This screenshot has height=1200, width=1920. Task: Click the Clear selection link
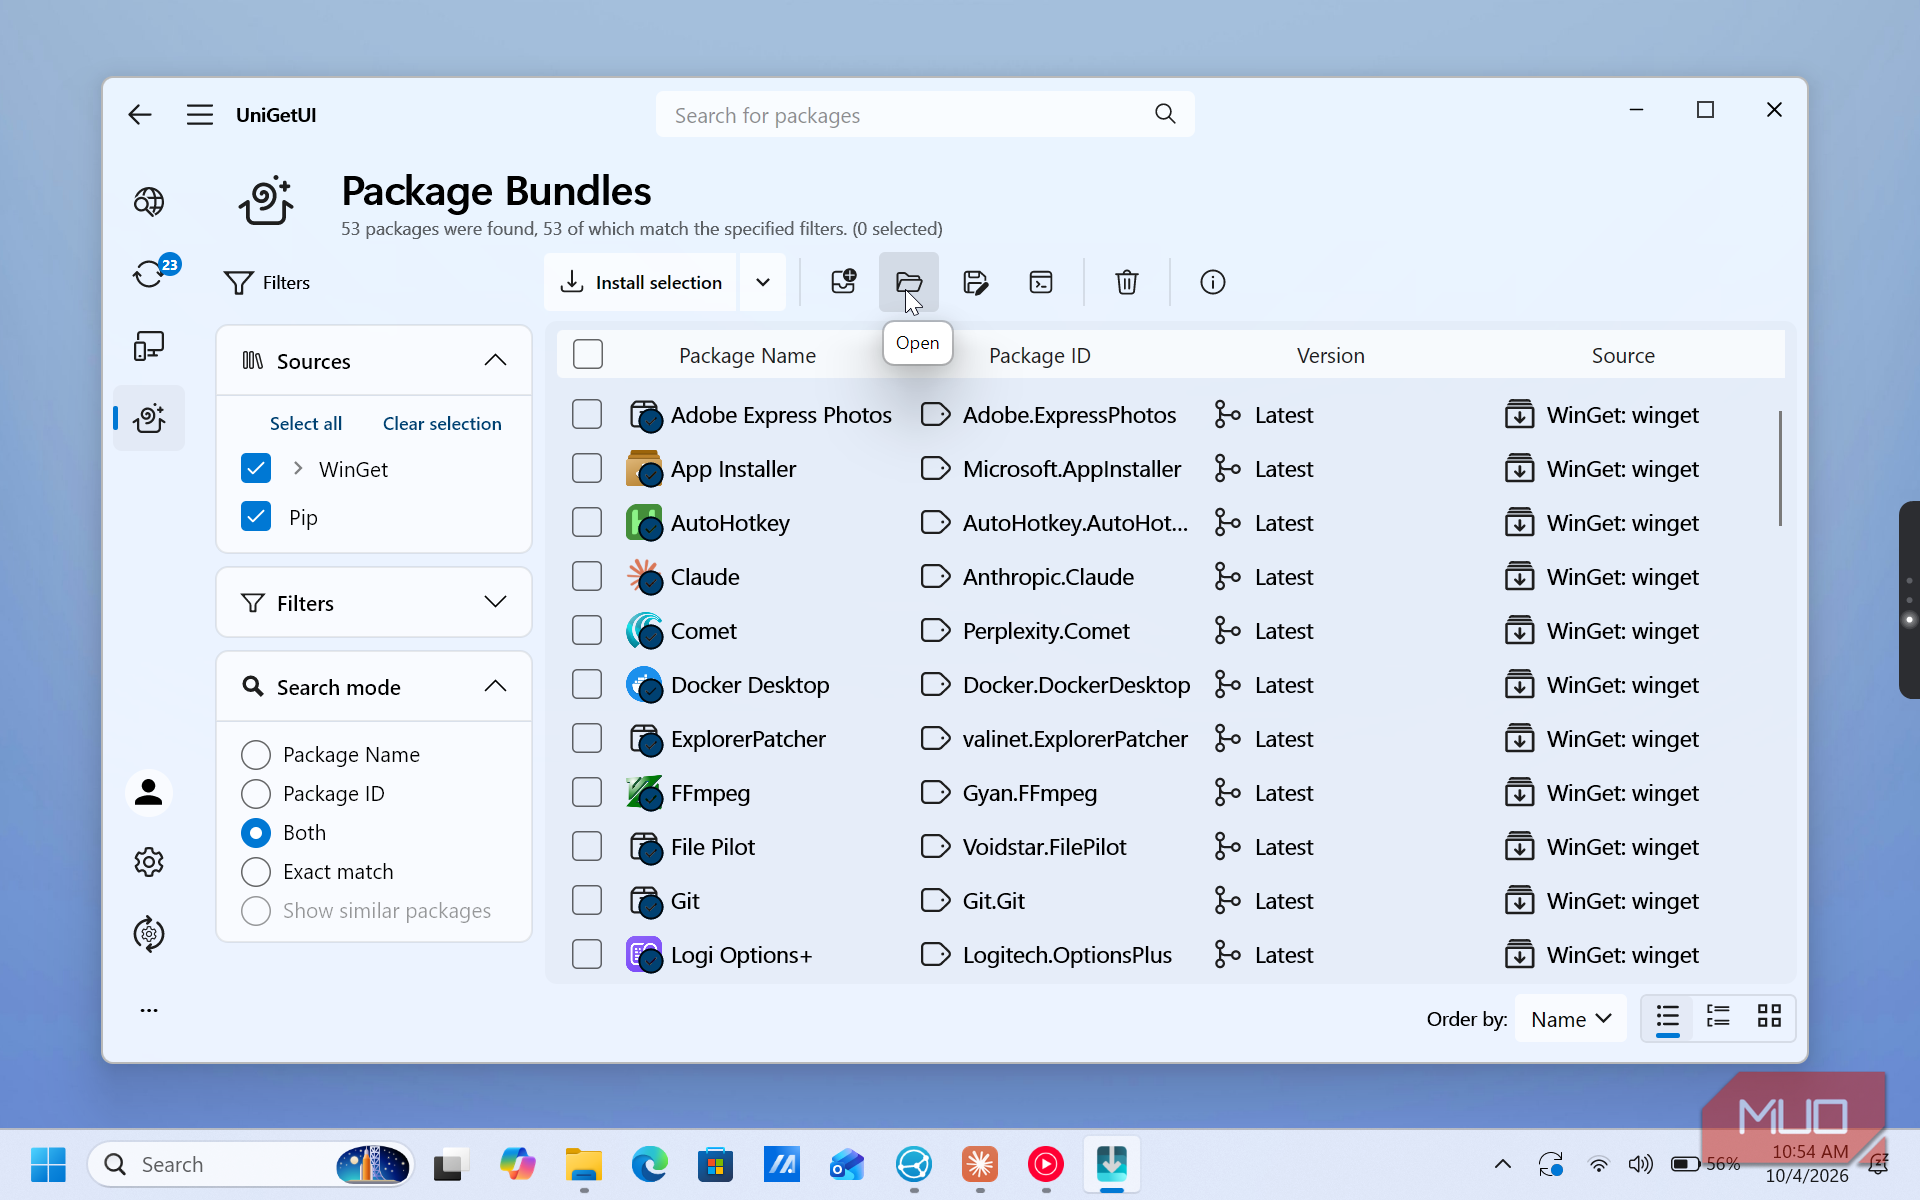[x=442, y=423]
